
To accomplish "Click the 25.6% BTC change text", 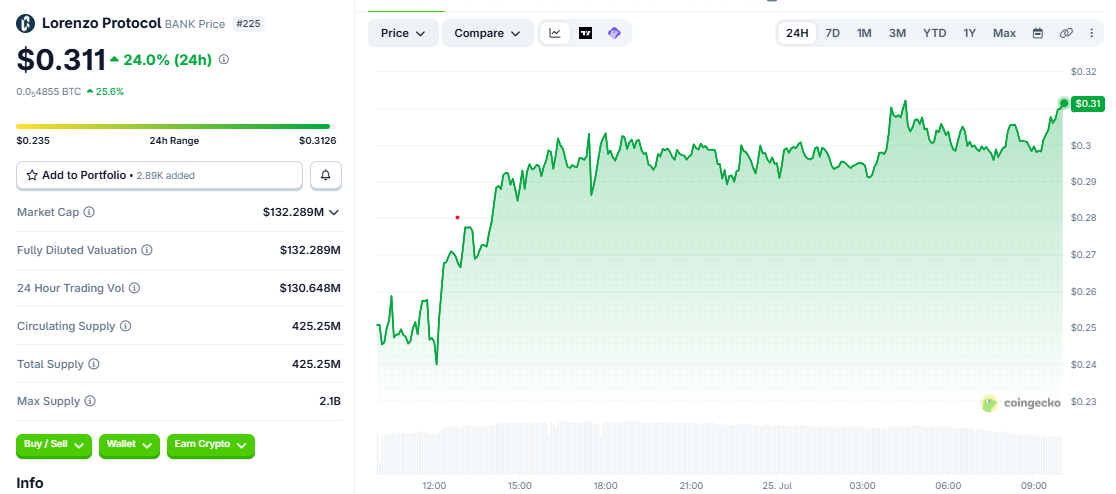I will tap(110, 92).
